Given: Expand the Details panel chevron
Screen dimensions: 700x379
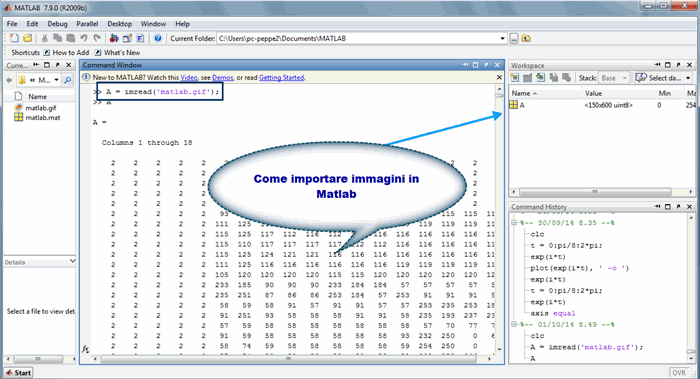Looking at the screenshot, I should (x=72, y=262).
